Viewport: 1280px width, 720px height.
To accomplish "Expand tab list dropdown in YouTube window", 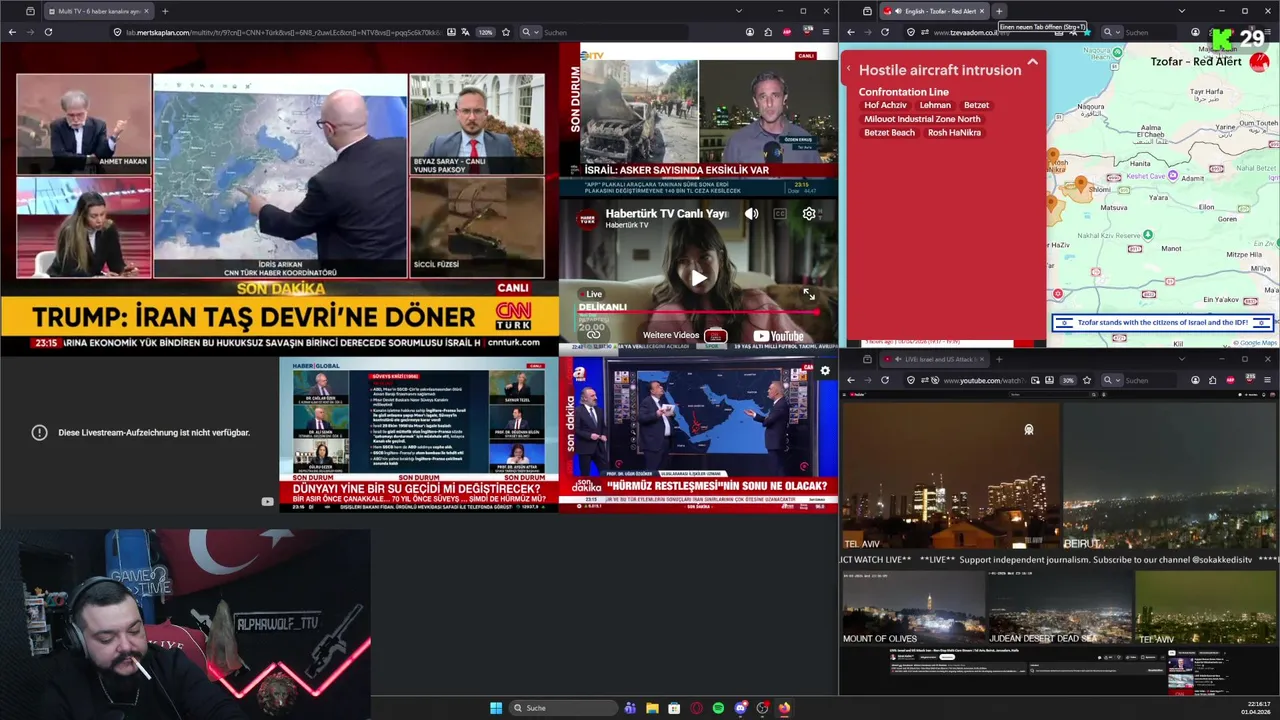I will [x=1181, y=359].
